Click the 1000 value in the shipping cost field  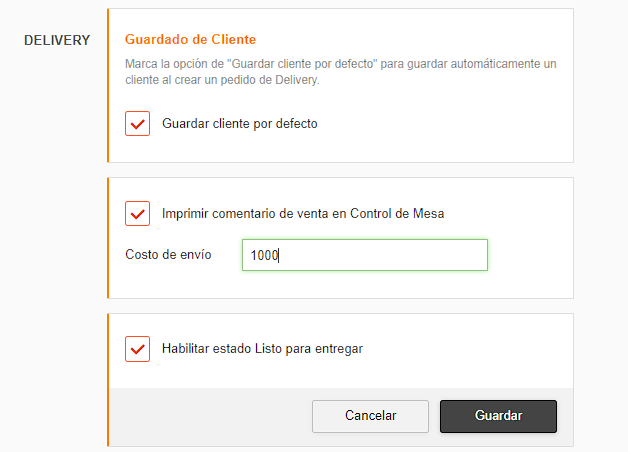pos(264,255)
